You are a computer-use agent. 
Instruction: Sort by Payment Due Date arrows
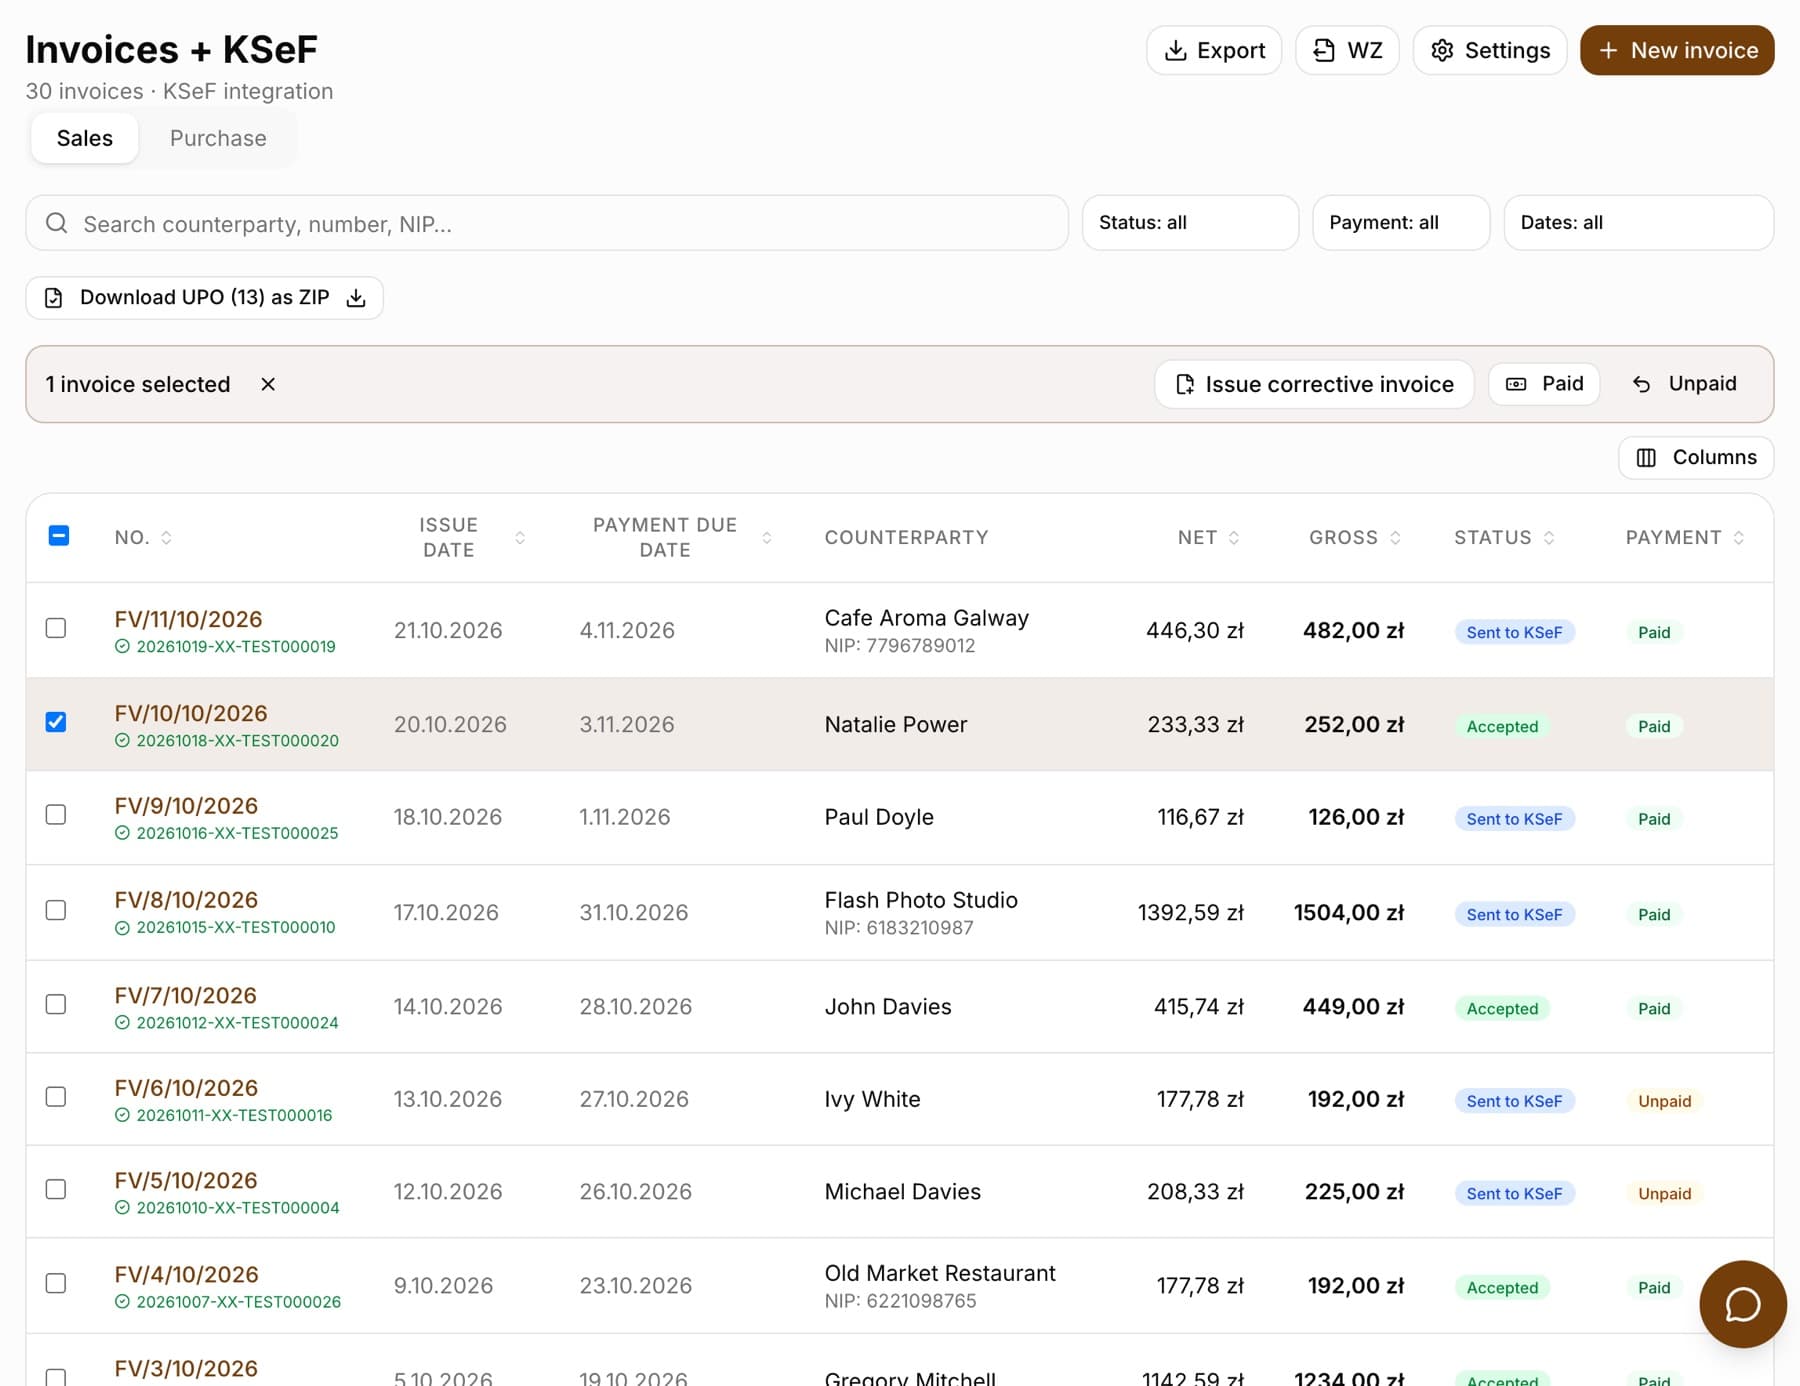pos(767,538)
